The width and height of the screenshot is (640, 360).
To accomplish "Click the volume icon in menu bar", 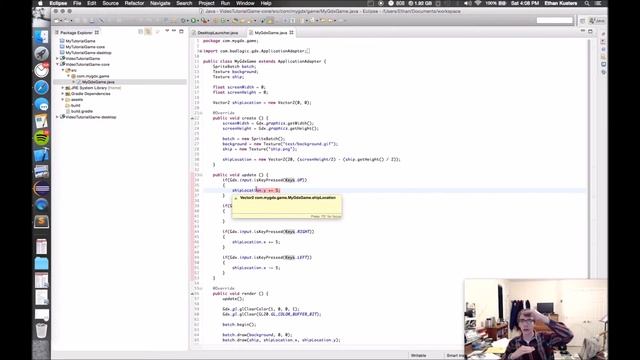I will pyautogui.click(x=468, y=3).
